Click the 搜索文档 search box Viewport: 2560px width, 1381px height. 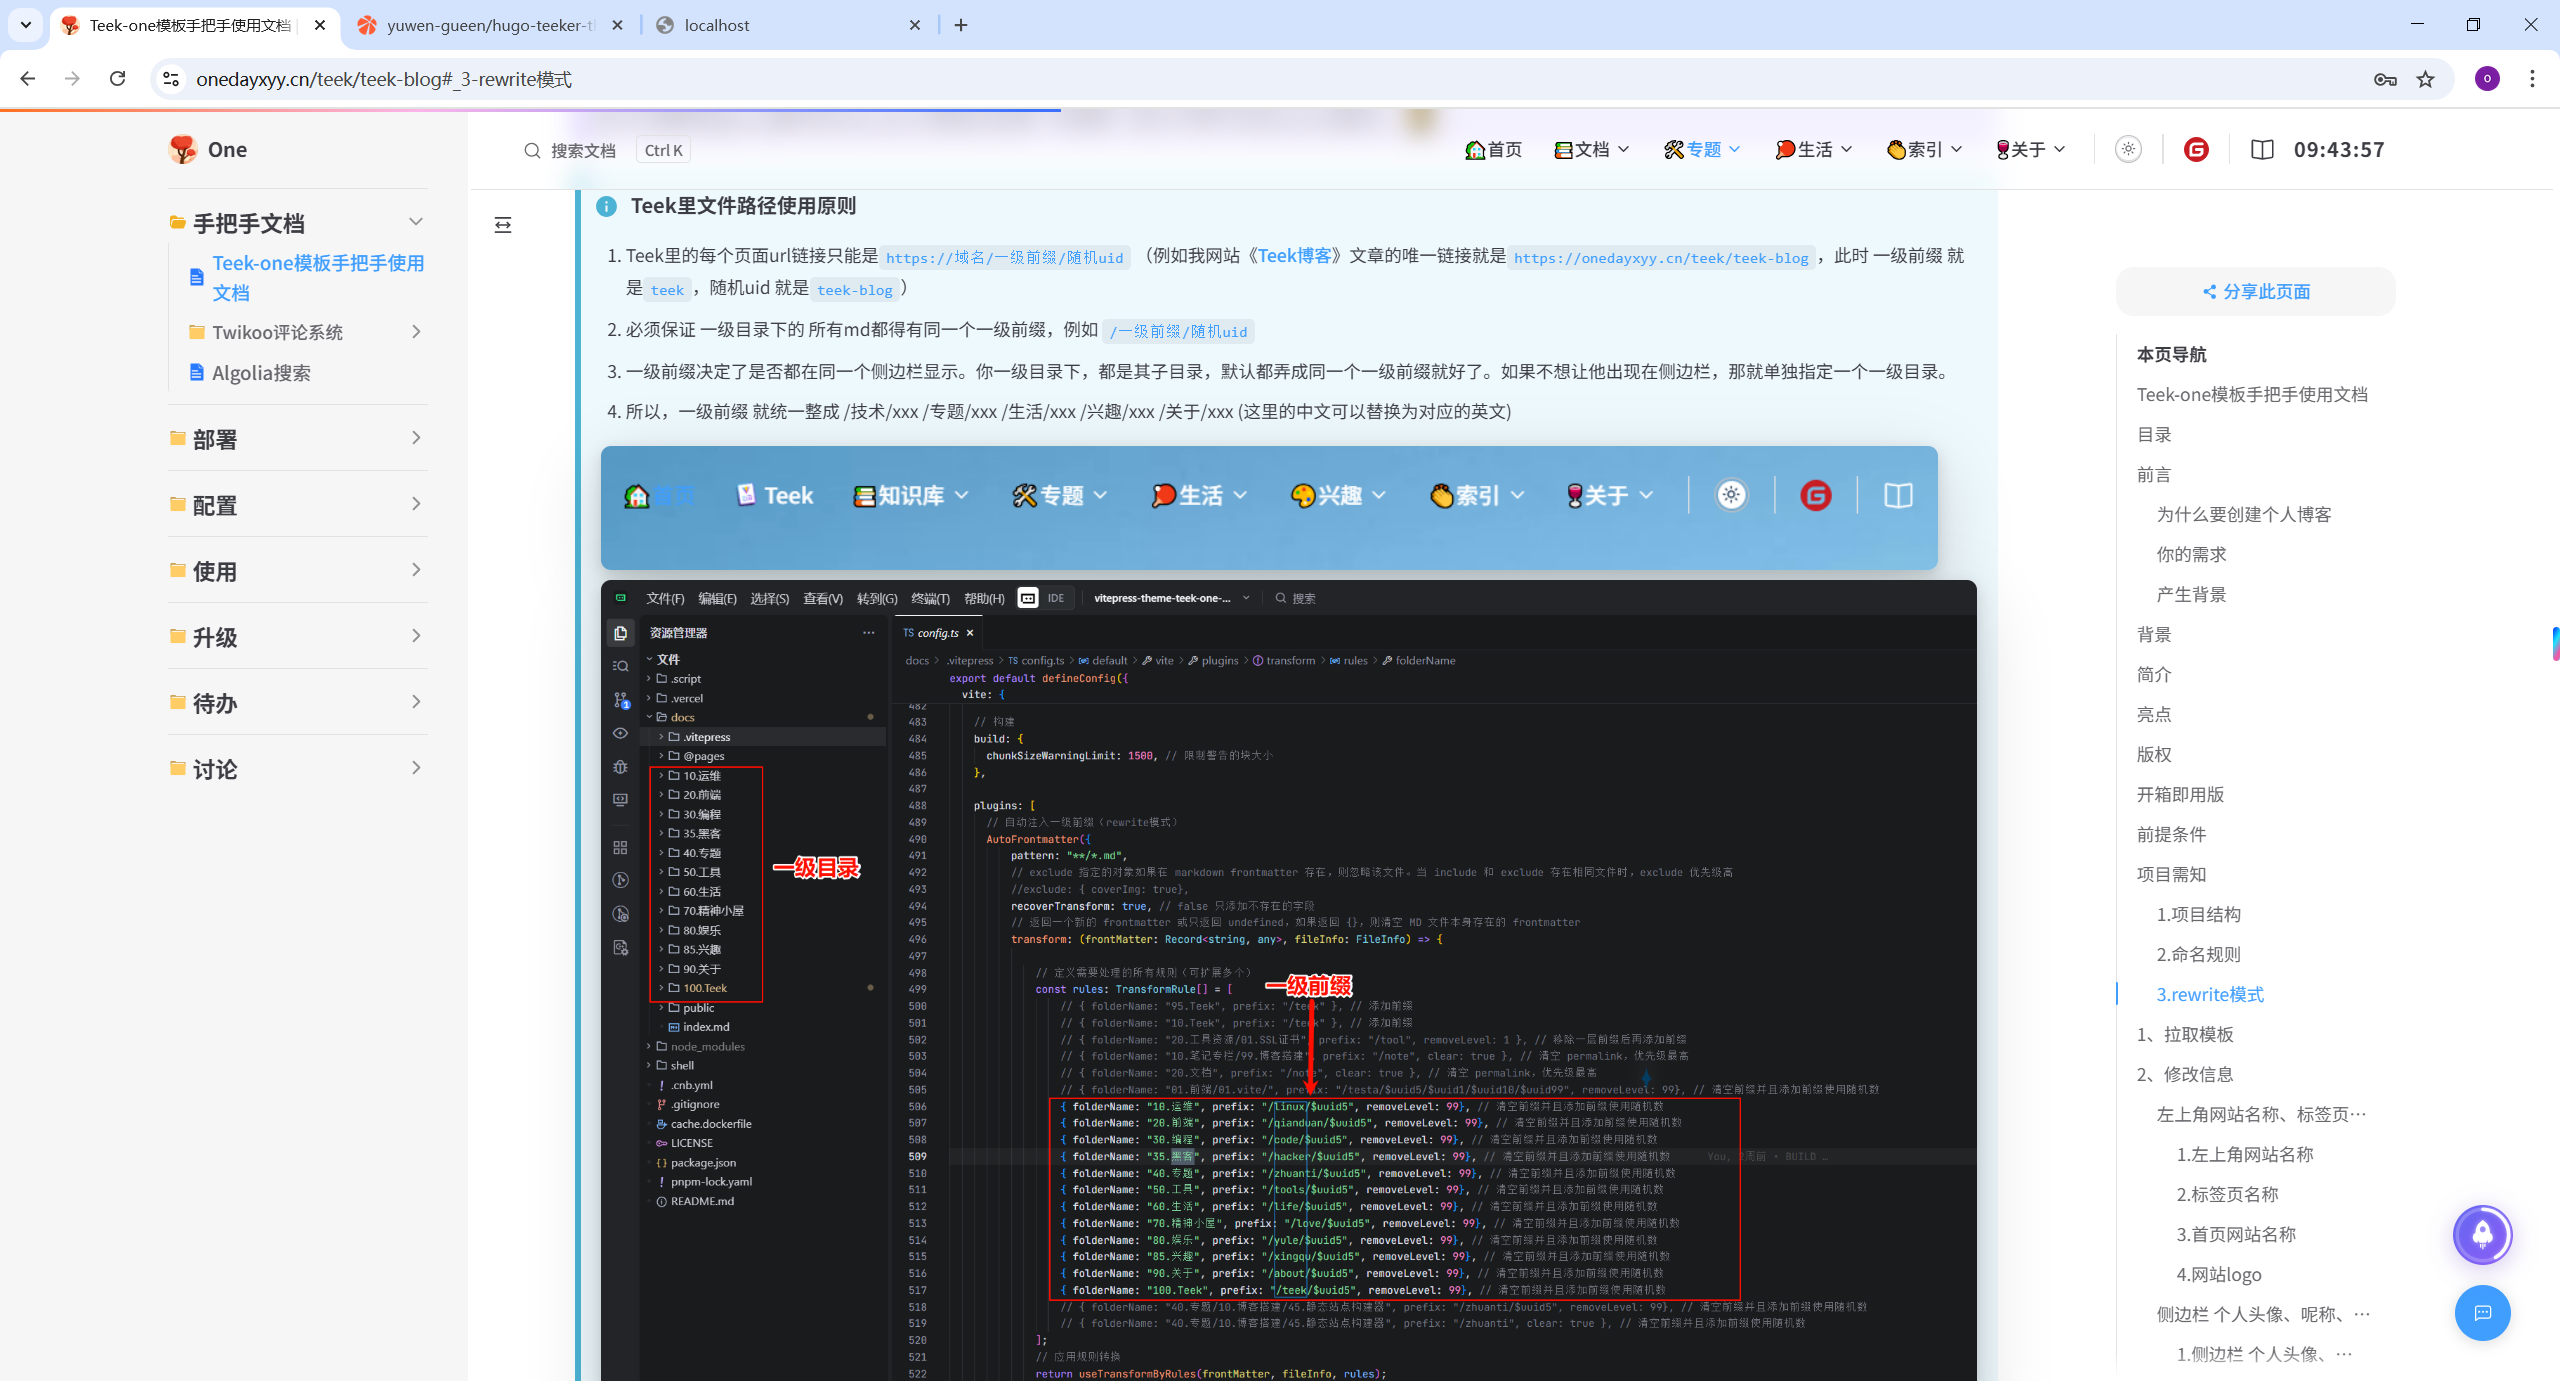pyautogui.click(x=583, y=150)
